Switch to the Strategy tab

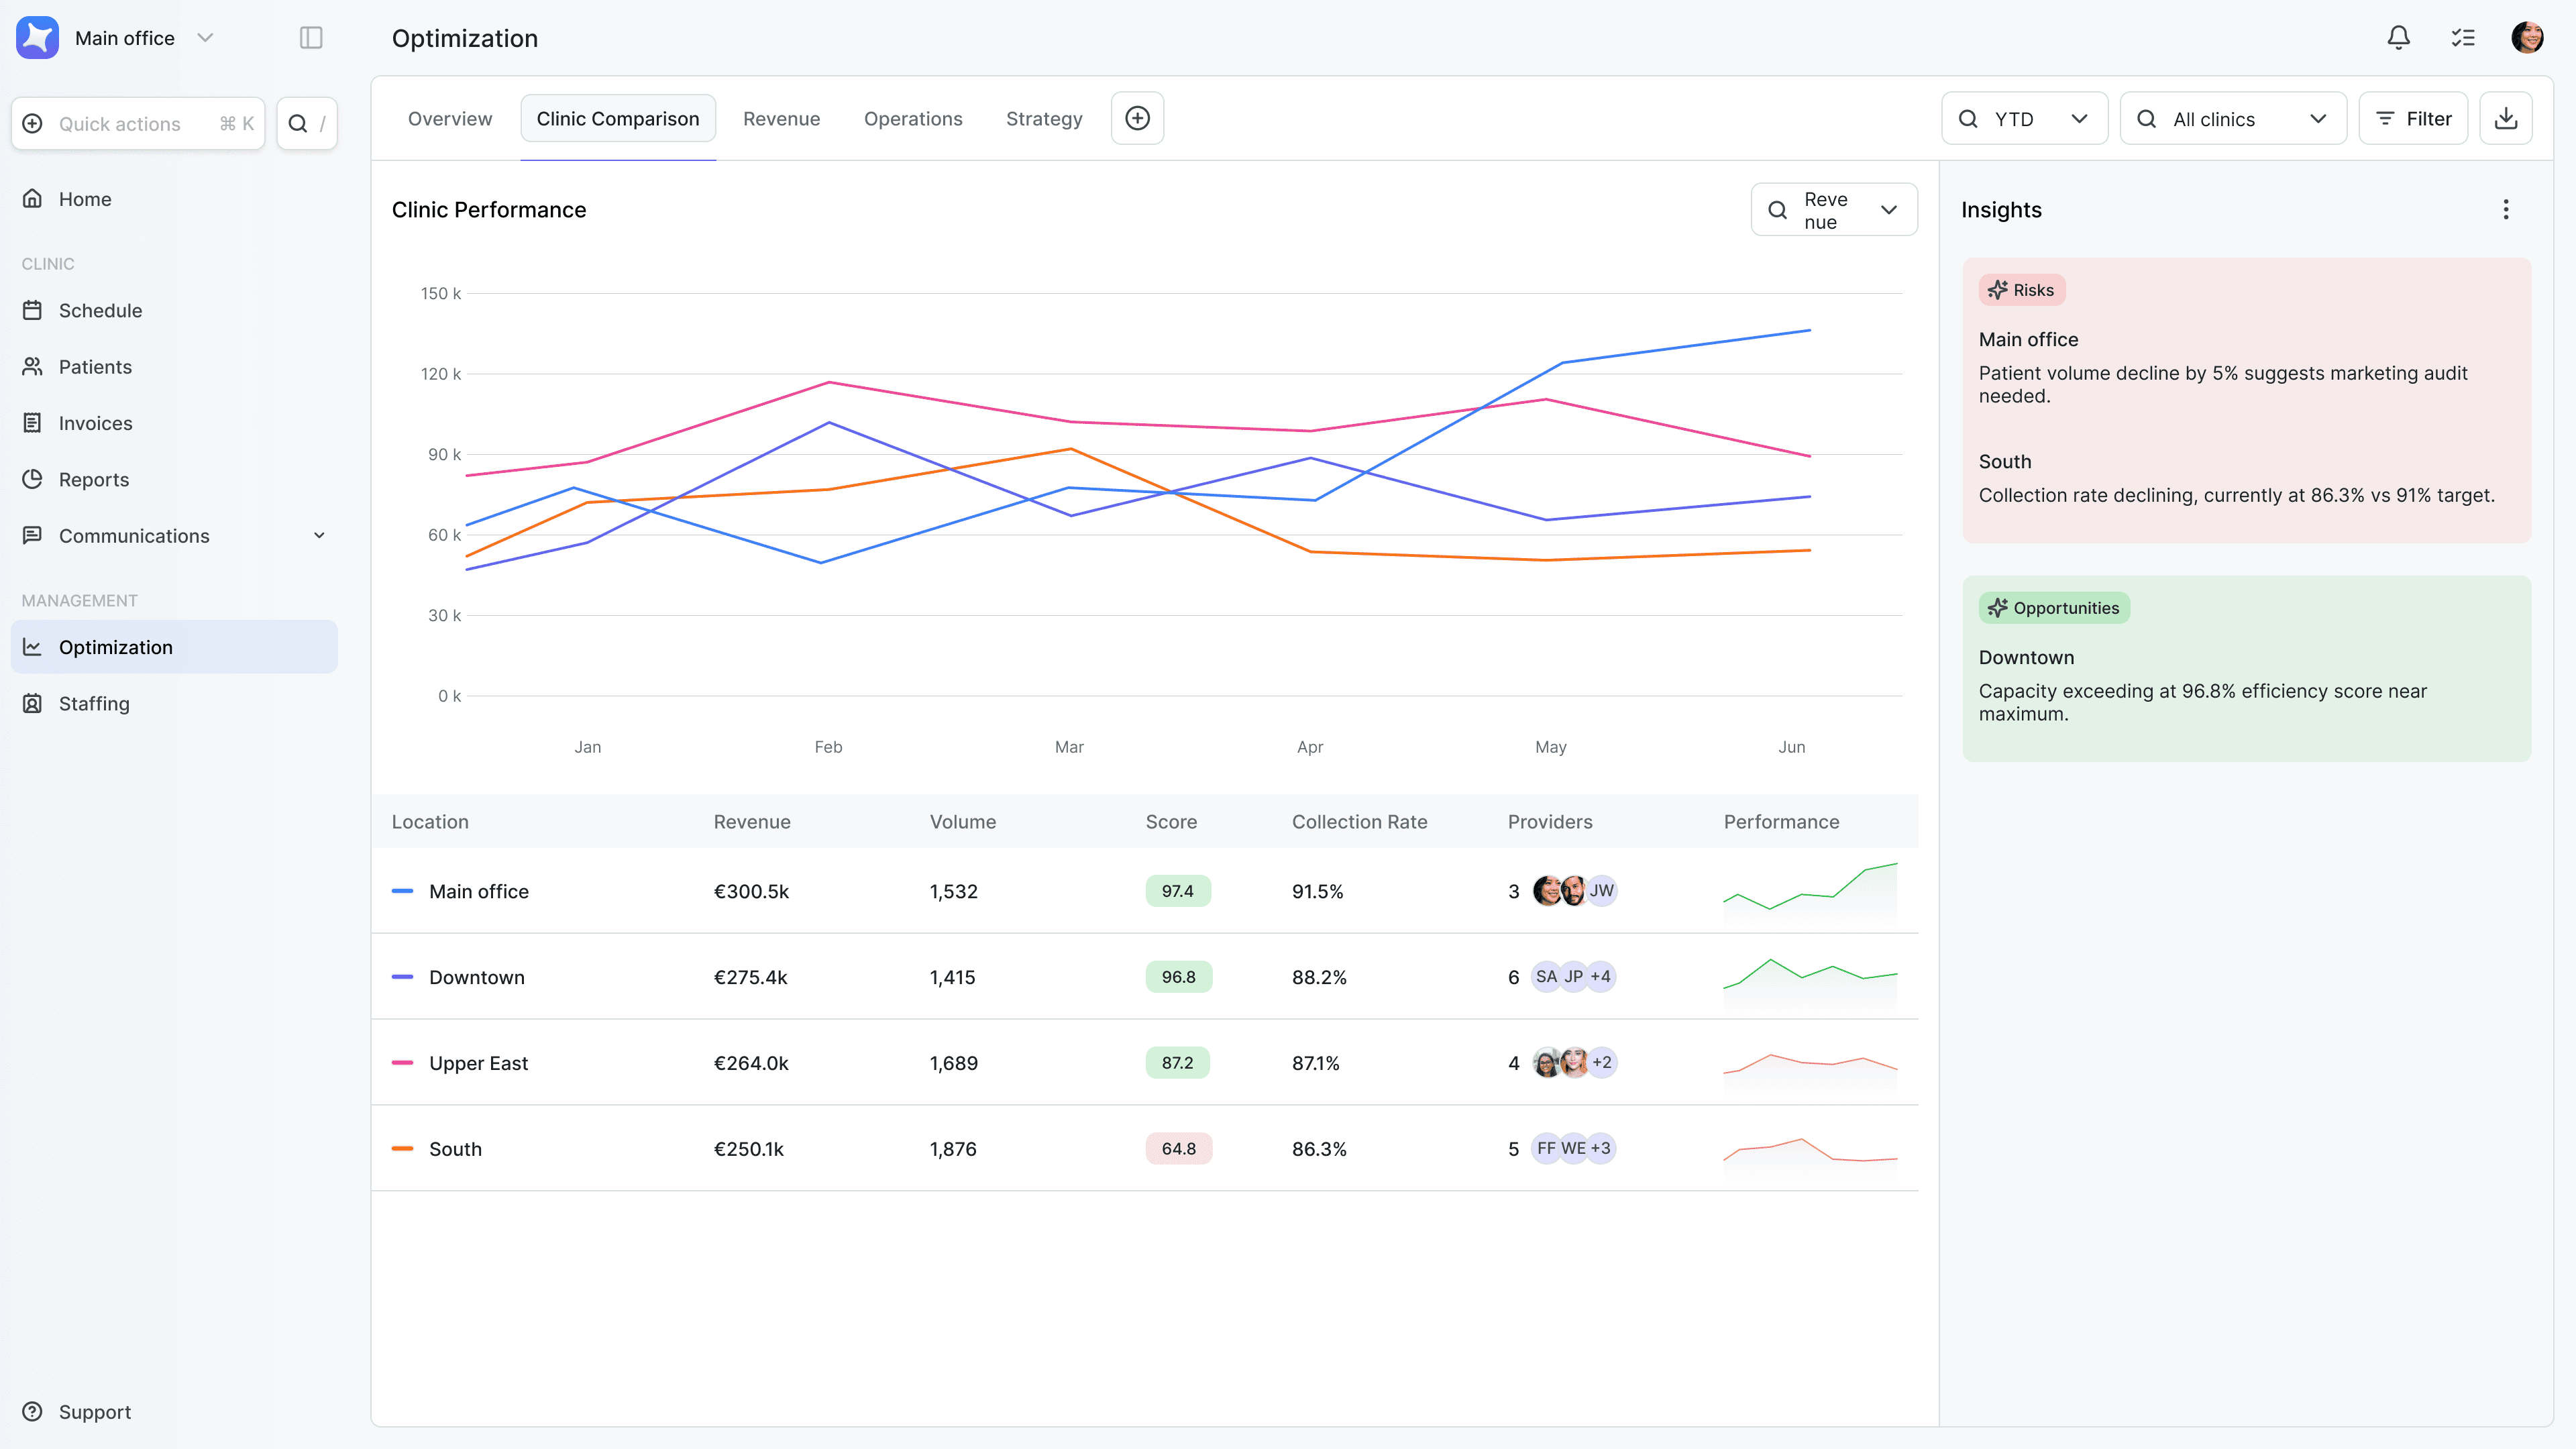point(1043,119)
